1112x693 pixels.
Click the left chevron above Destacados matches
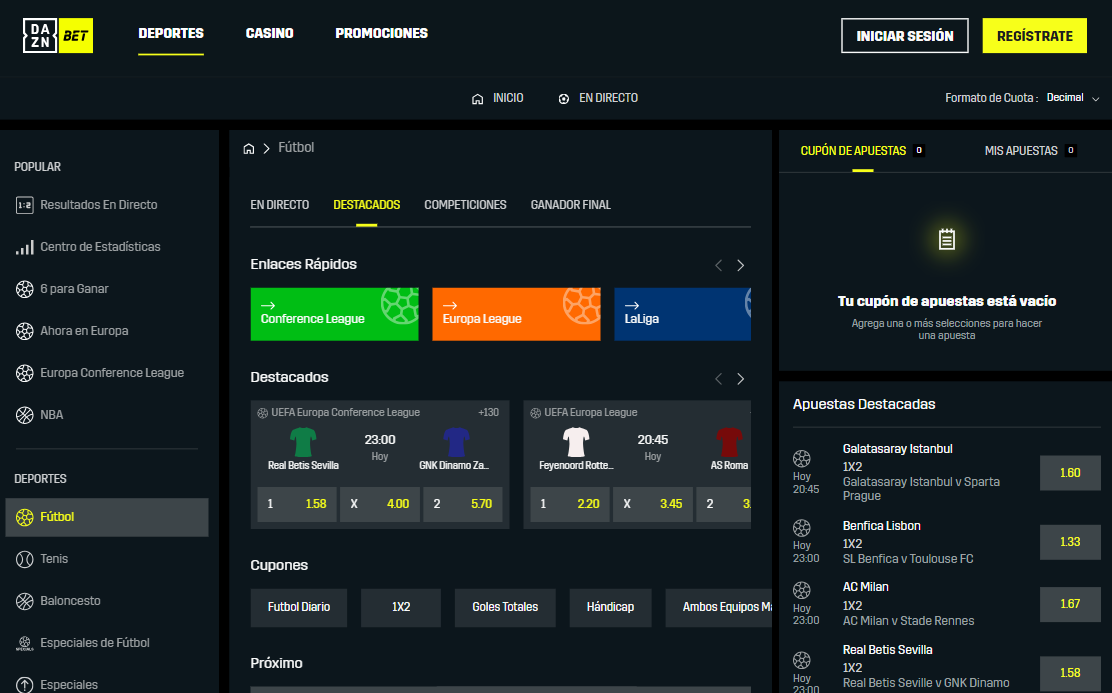click(717, 379)
